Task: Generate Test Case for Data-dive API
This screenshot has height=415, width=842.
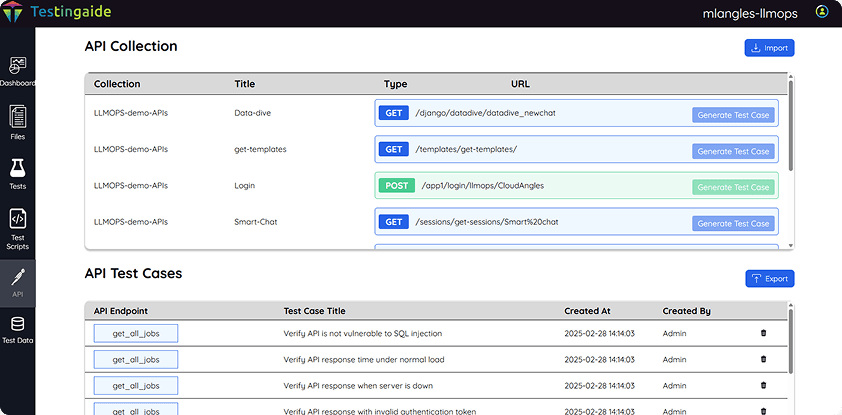Action: (733, 115)
